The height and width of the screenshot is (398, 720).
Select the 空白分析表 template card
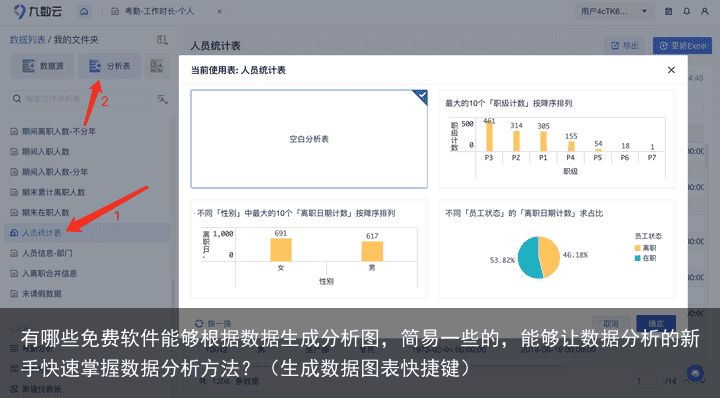309,139
